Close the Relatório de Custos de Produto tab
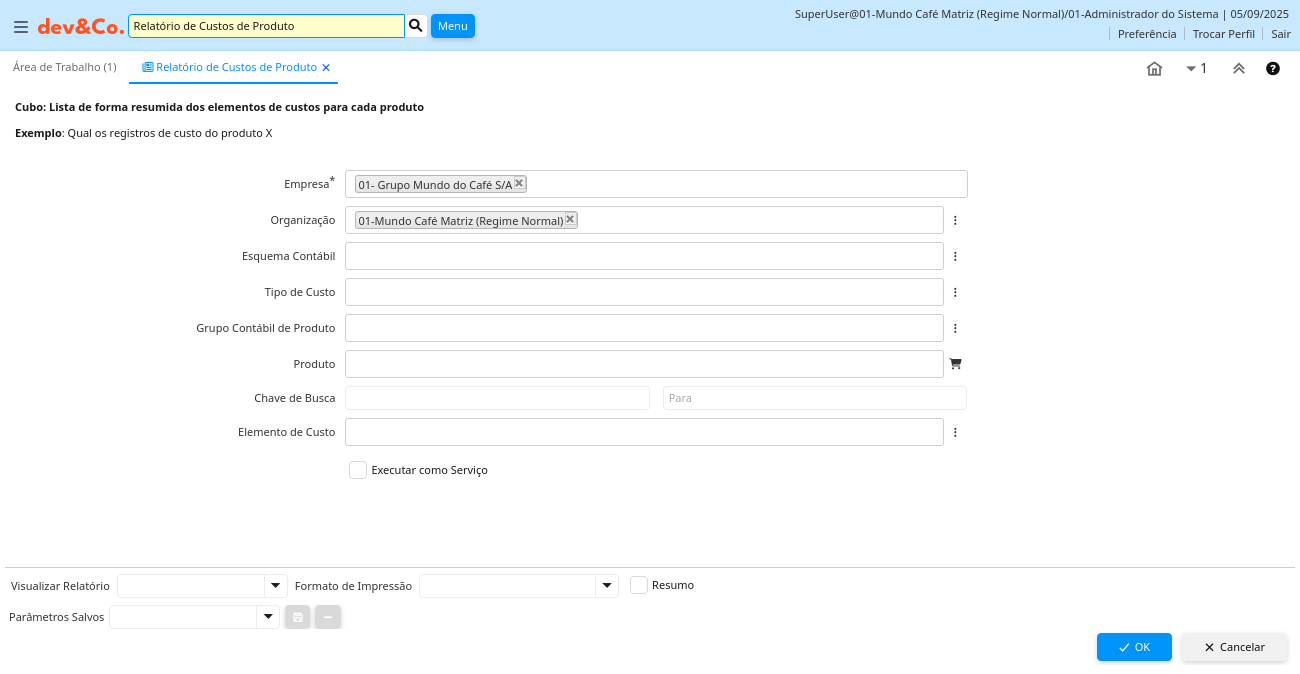 coord(326,68)
